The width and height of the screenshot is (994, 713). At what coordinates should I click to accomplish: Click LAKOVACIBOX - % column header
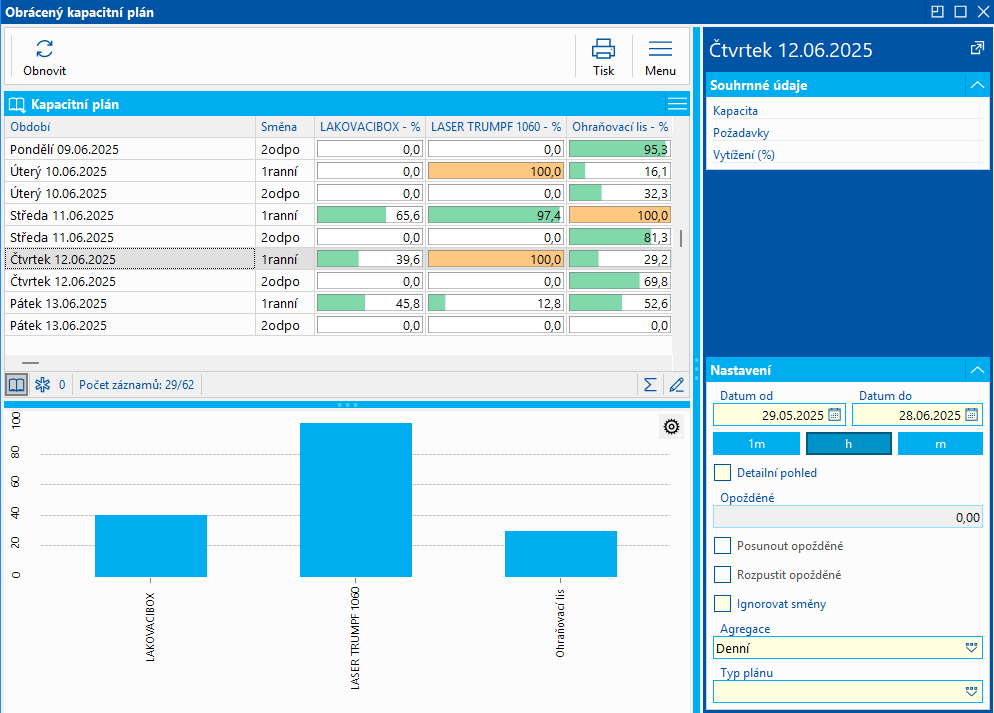pos(370,127)
